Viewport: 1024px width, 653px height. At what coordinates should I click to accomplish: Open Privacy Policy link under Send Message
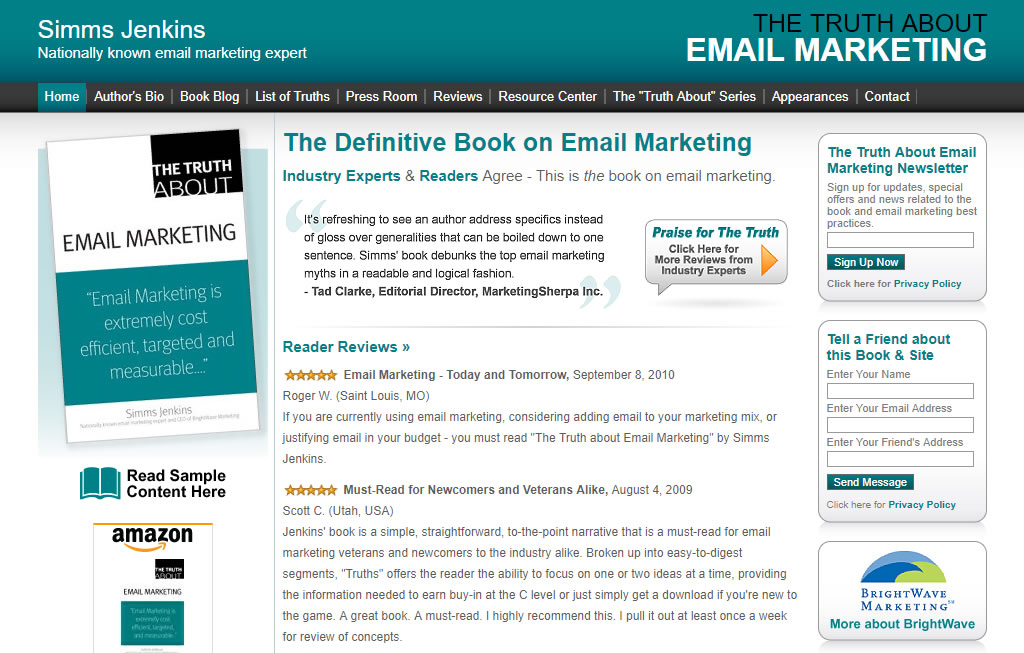922,505
